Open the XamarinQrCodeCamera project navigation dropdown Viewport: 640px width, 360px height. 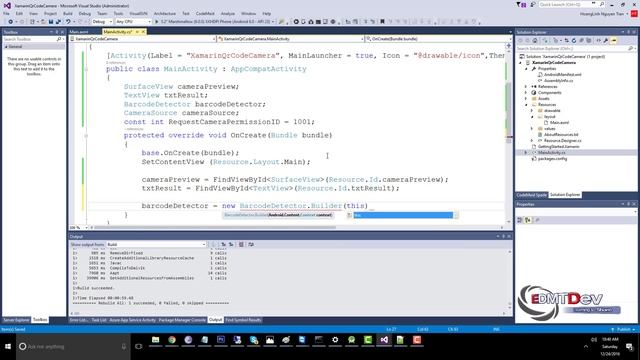pyautogui.click(x=142, y=39)
